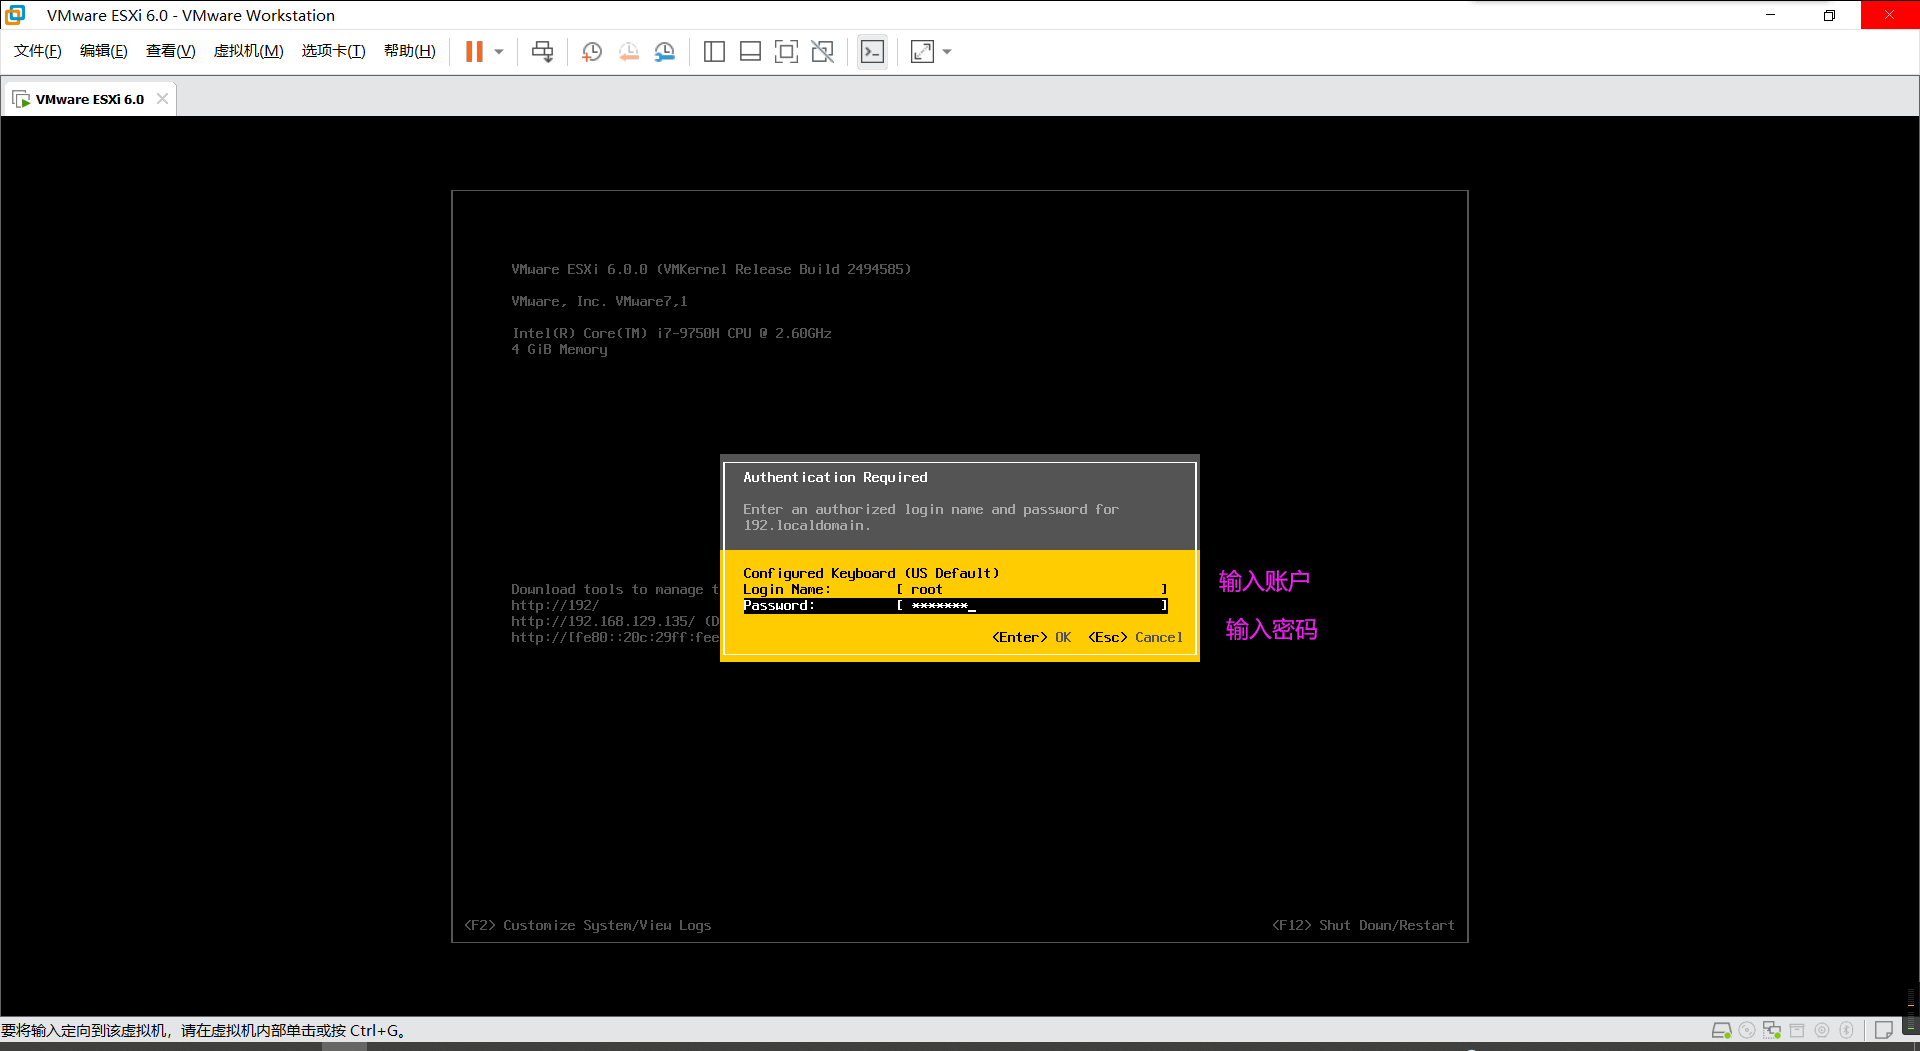Toggle the library sidebar panel
Image resolution: width=1920 pixels, height=1051 pixels.
click(x=714, y=52)
